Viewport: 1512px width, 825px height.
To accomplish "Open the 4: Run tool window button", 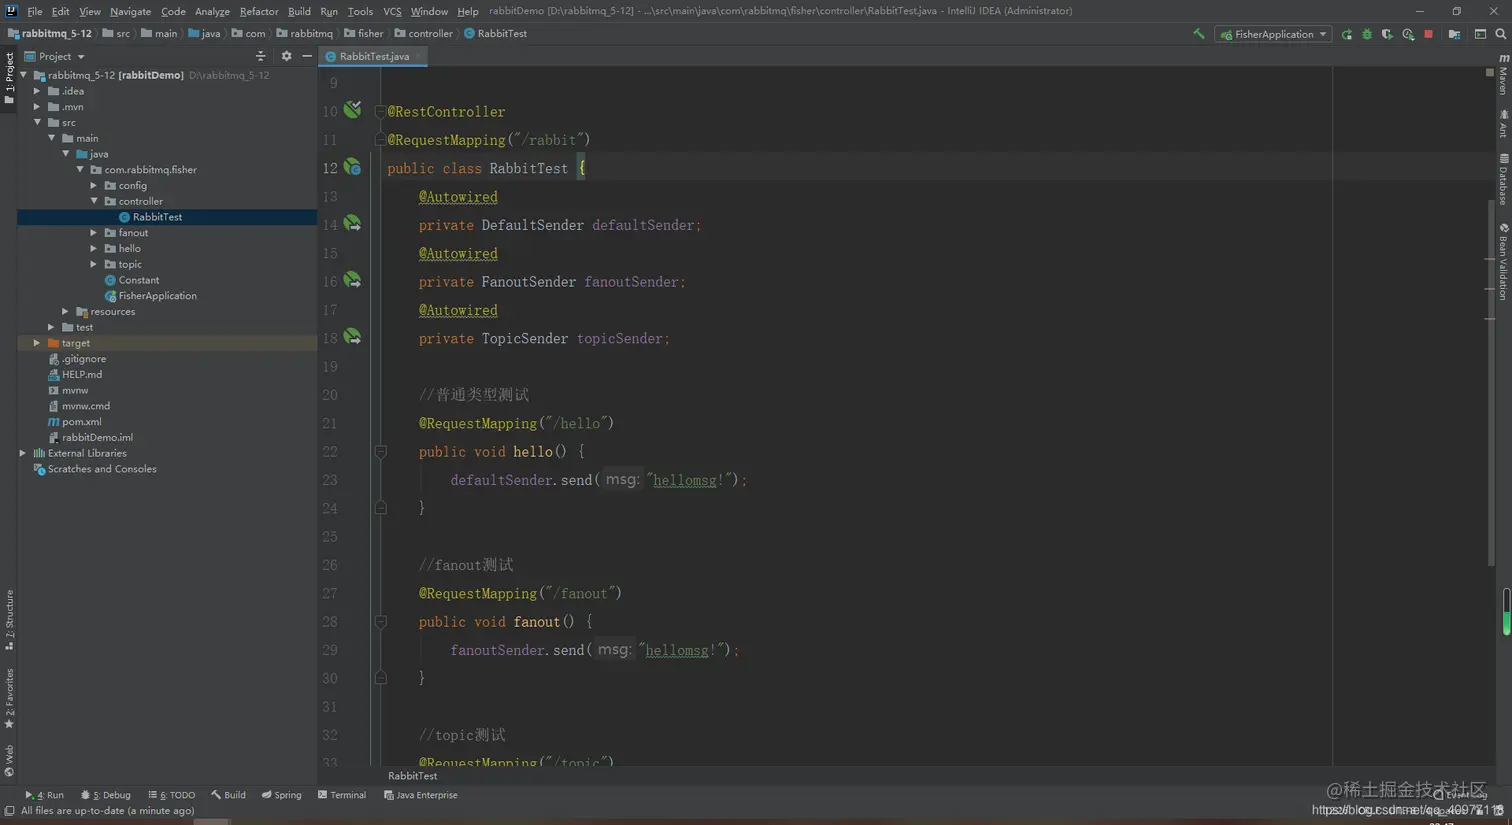I will click(x=44, y=795).
